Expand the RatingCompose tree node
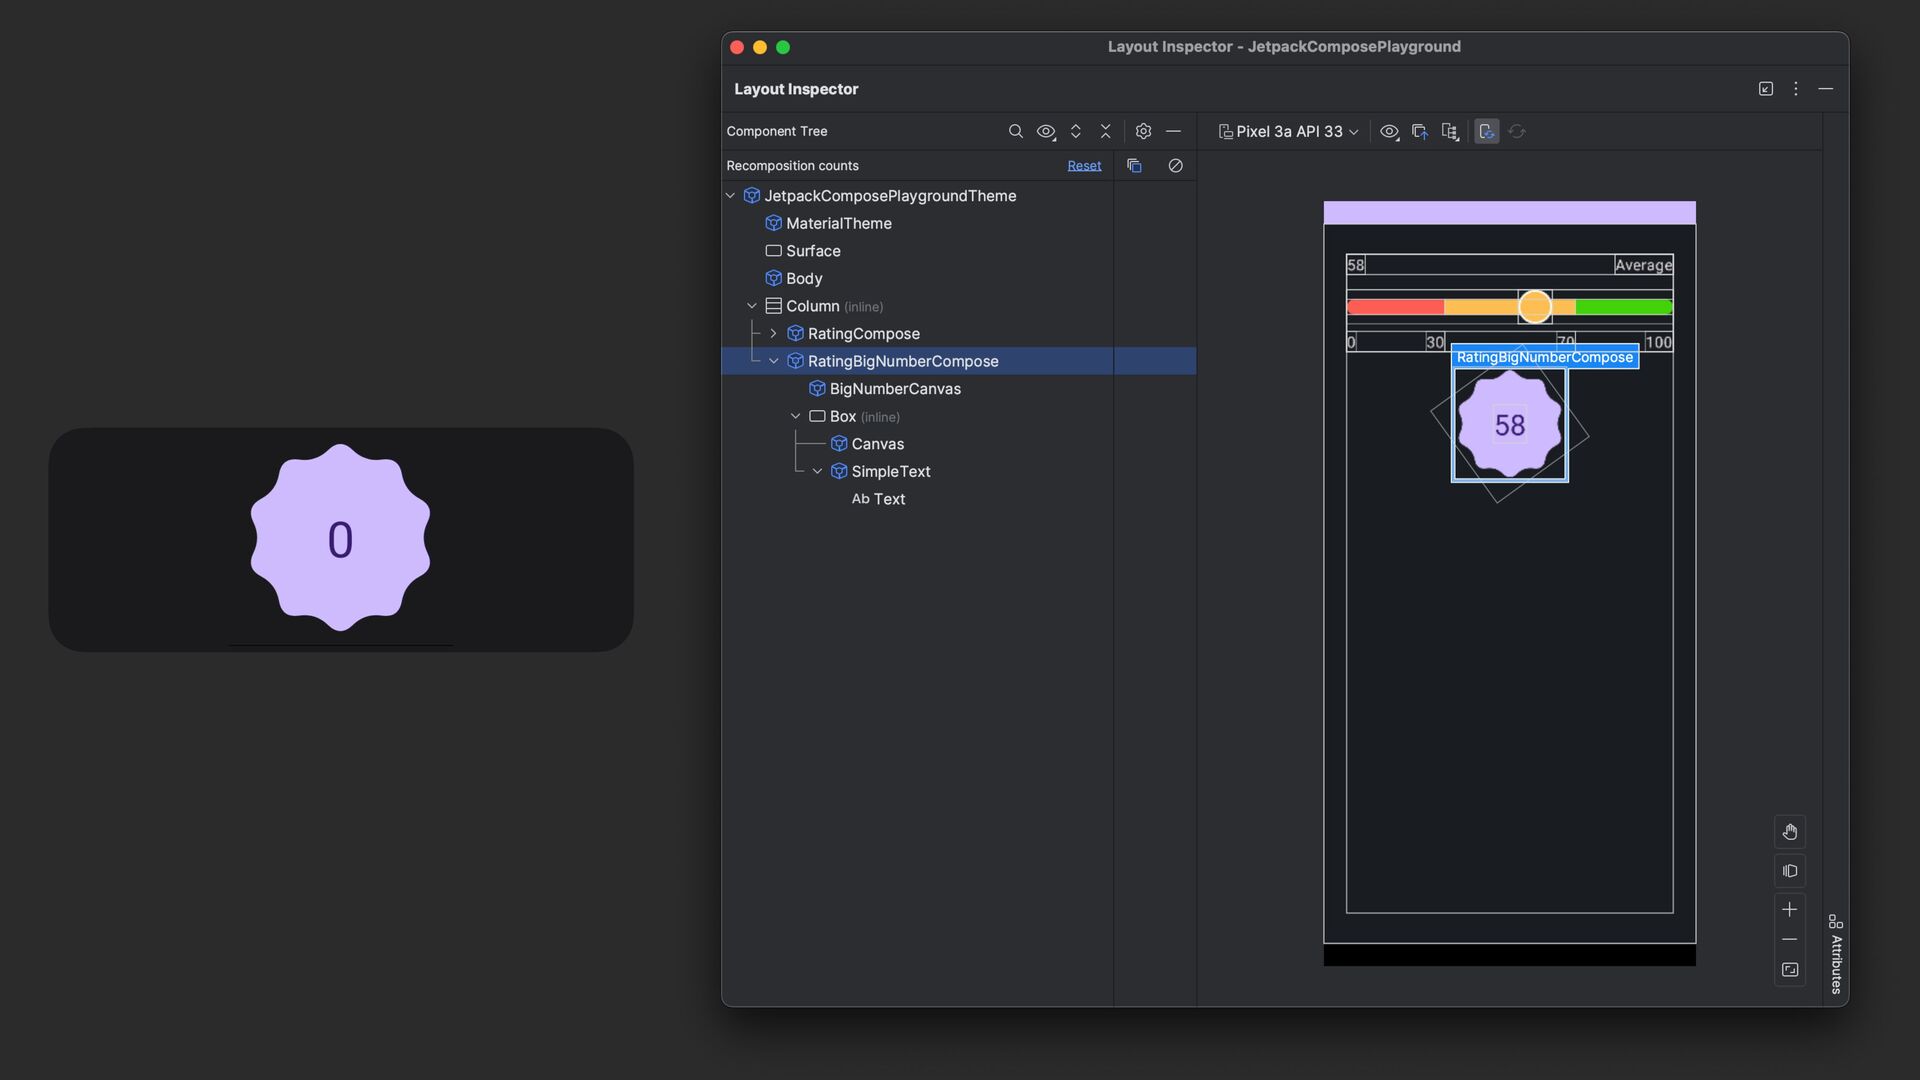The height and width of the screenshot is (1080, 1920). tap(773, 334)
